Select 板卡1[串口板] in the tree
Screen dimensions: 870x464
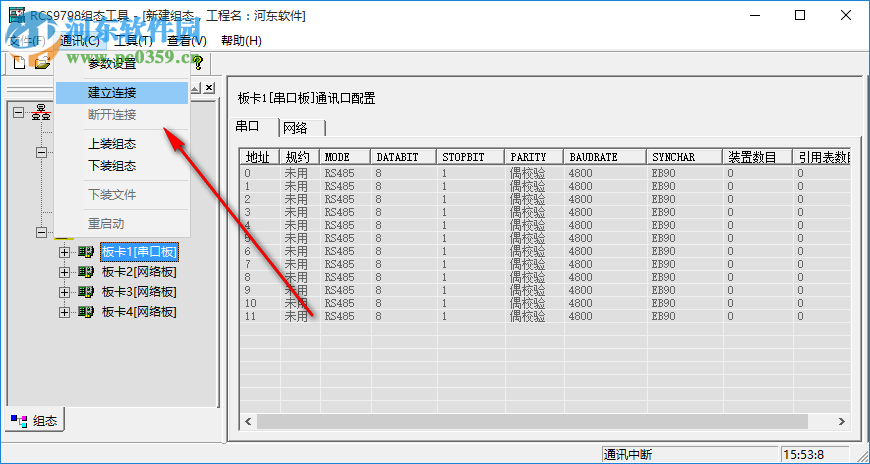coord(139,252)
